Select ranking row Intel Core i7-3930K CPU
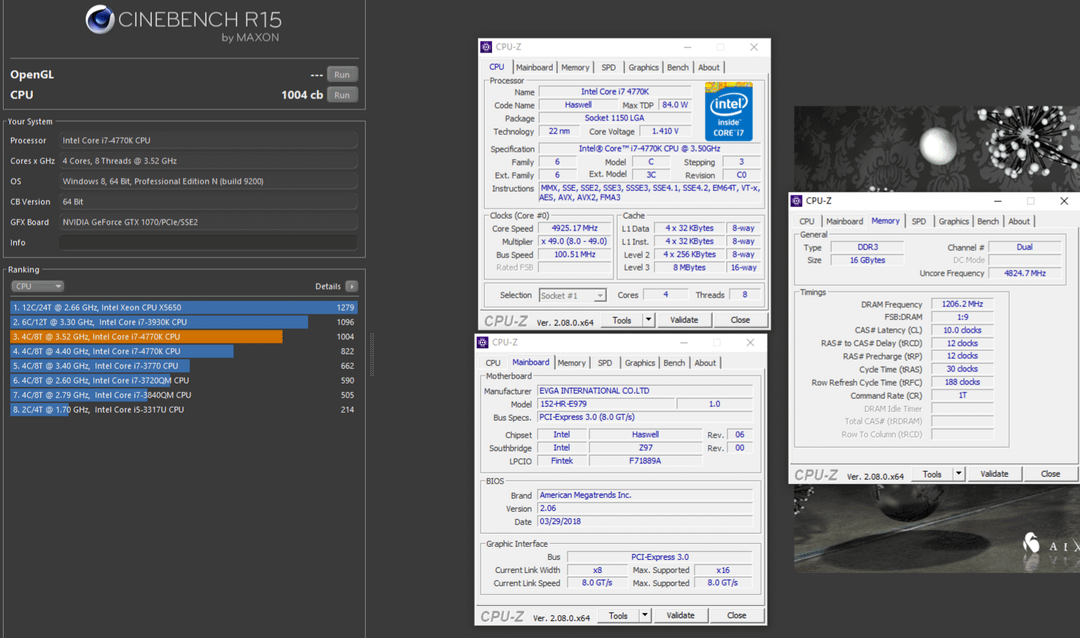Viewport: 1080px width, 638px height. pos(184,322)
